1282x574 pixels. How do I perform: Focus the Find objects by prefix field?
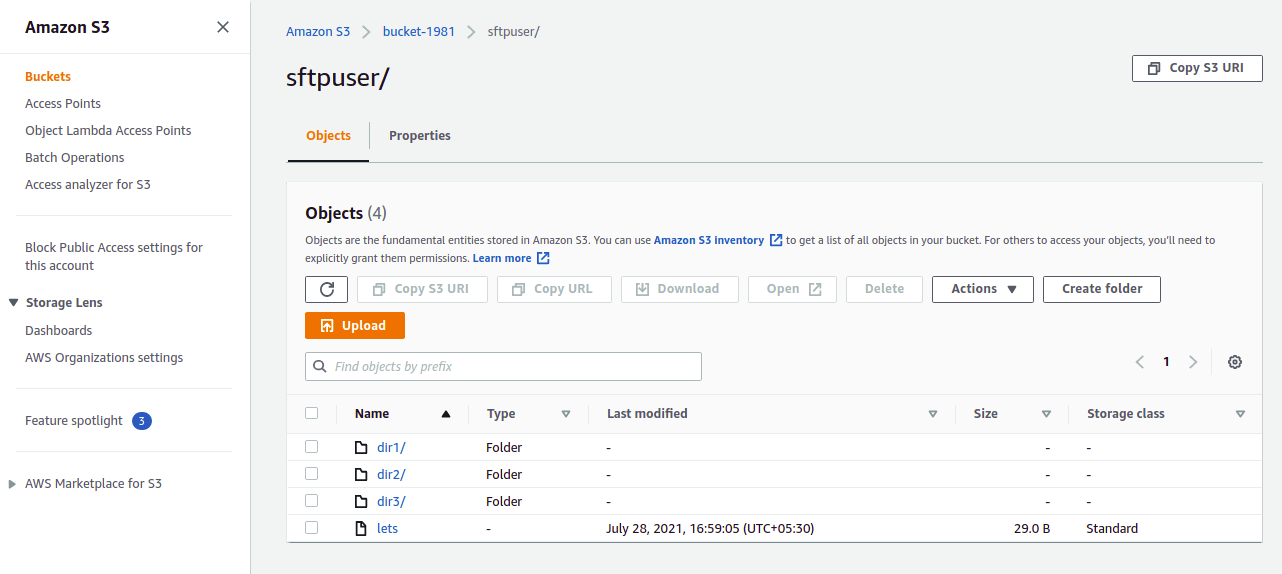coord(503,366)
